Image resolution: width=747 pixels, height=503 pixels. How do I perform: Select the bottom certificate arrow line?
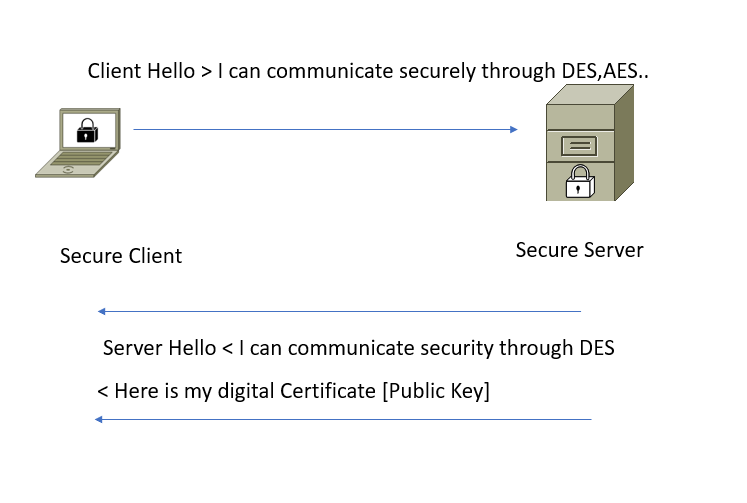(x=343, y=419)
